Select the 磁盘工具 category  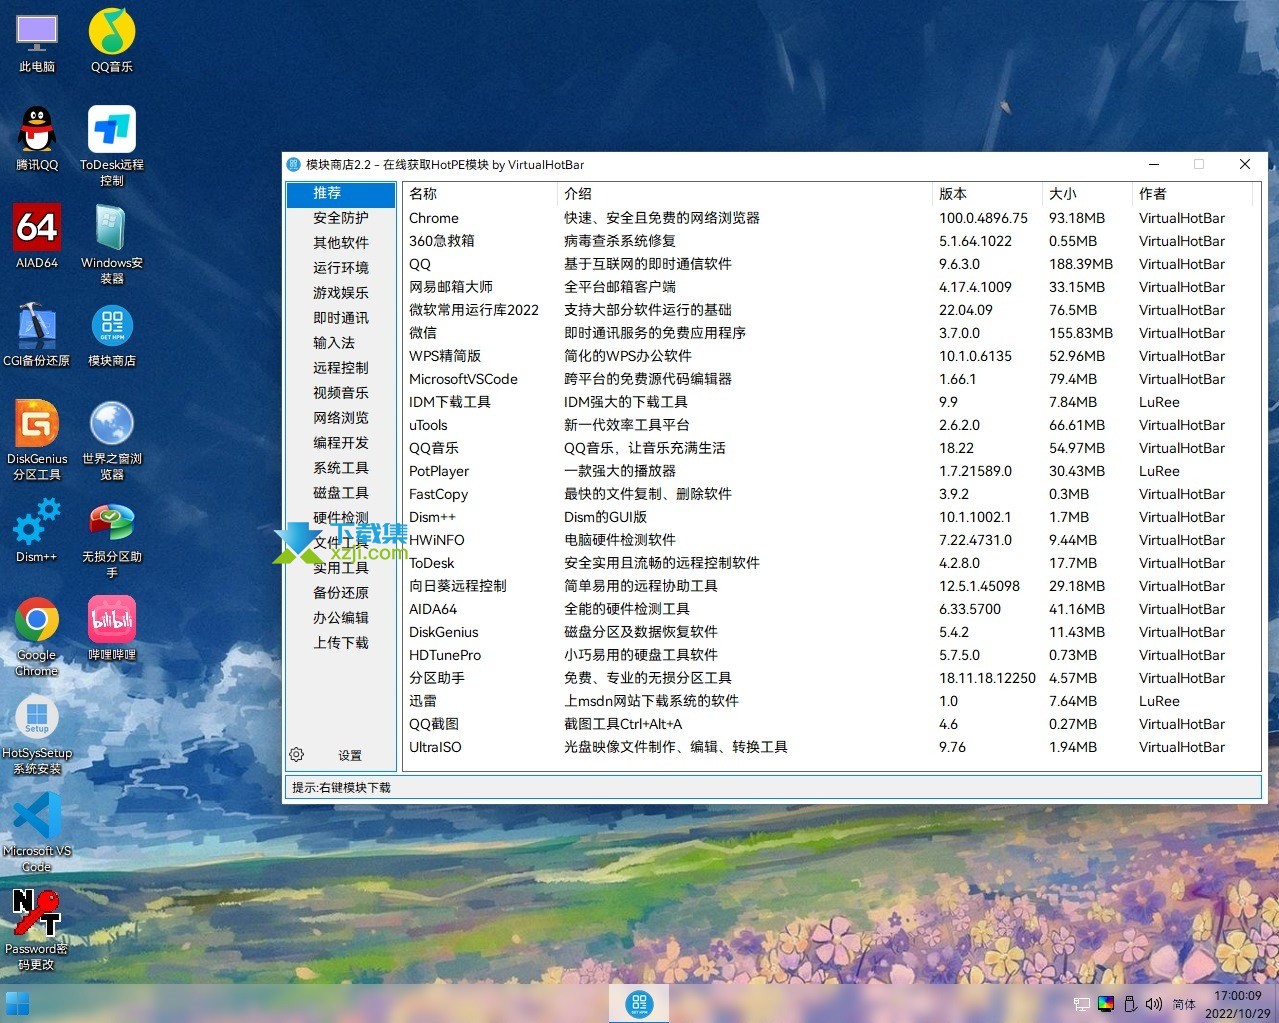coord(341,493)
